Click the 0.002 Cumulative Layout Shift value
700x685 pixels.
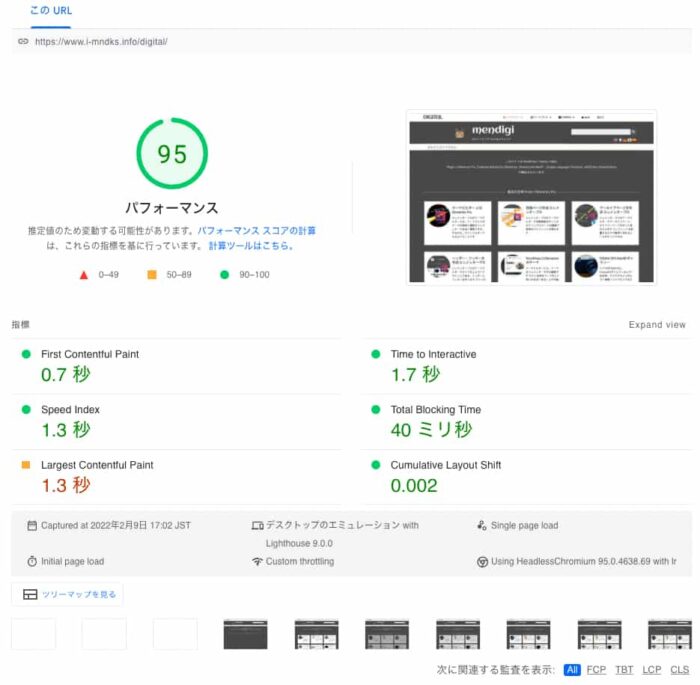point(414,486)
